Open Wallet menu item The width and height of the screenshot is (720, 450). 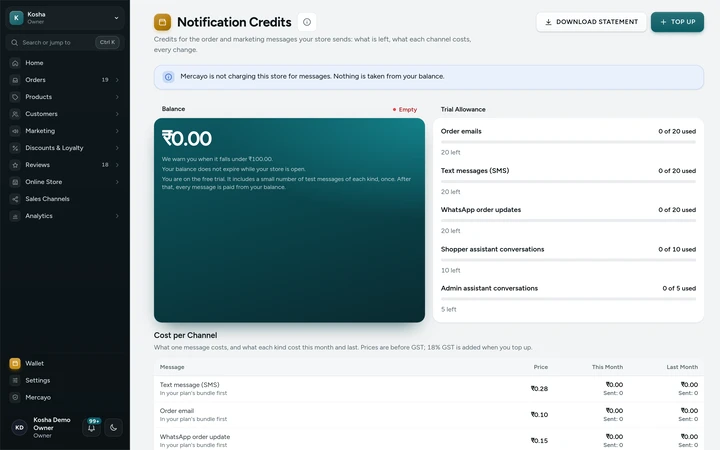pos(65,363)
